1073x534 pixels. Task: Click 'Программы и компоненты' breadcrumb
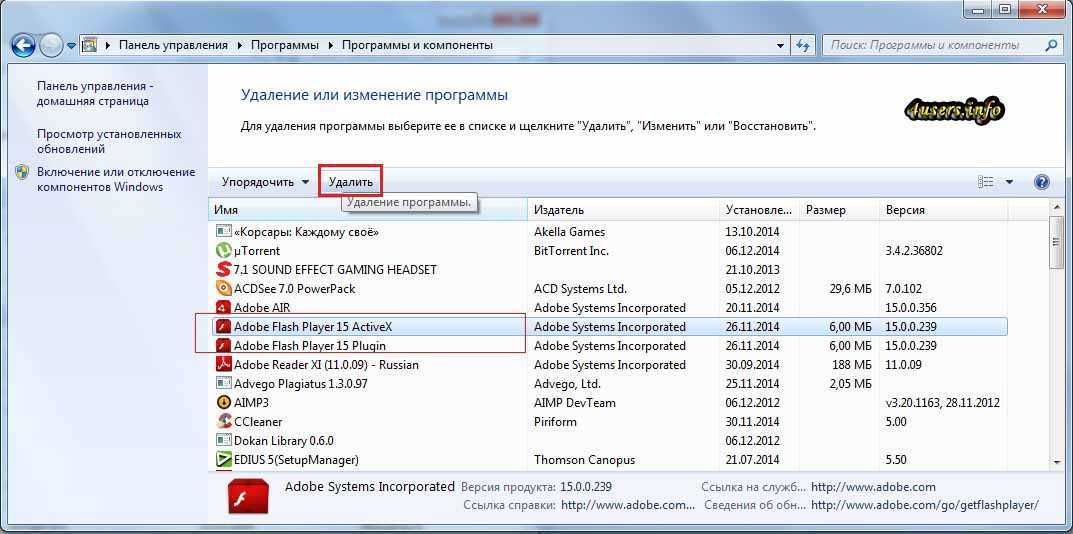pos(417,45)
